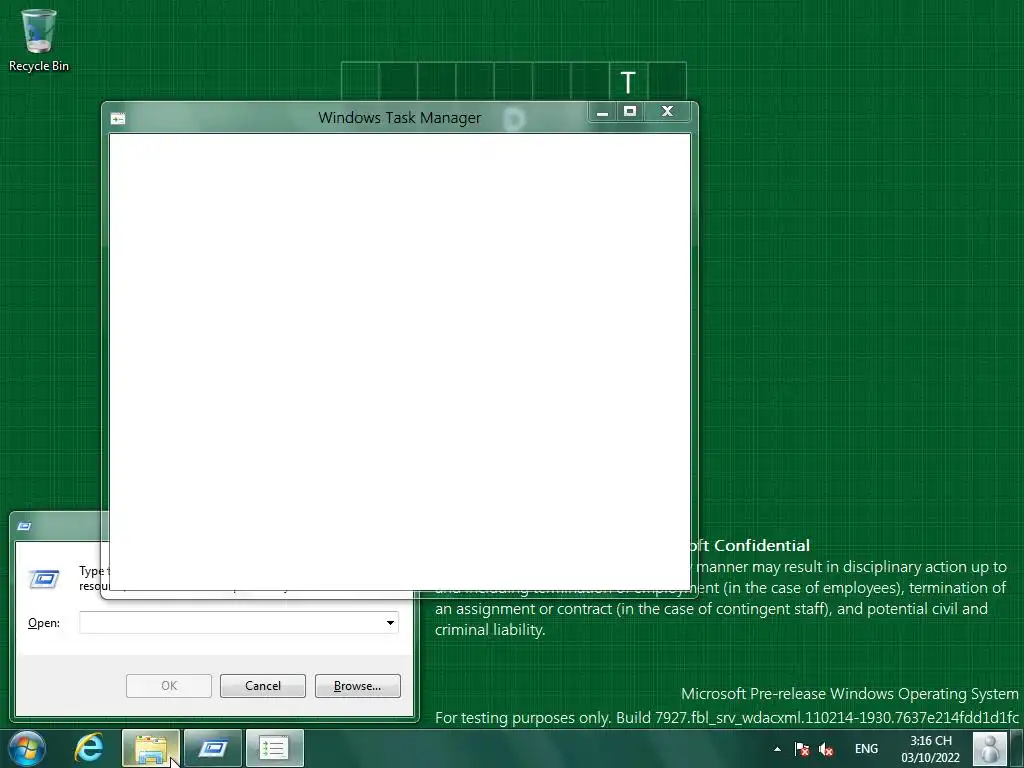Click the Start orb button
This screenshot has width=1024, height=768.
[x=27, y=748]
